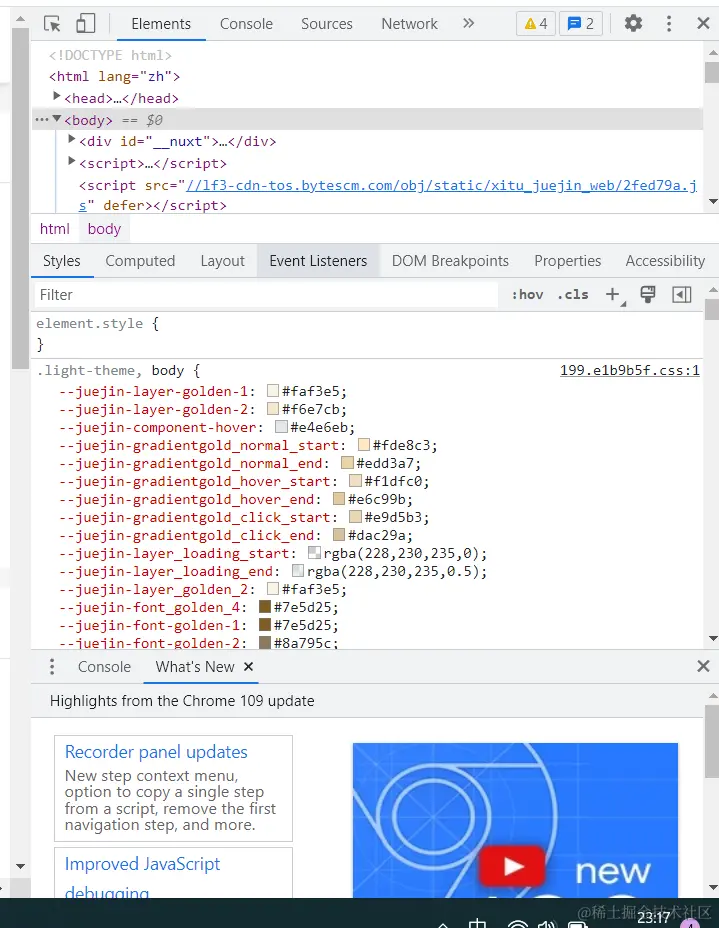Open the DevTools three-dot customize menu
Viewport: 719px width, 928px height.
[669, 24]
